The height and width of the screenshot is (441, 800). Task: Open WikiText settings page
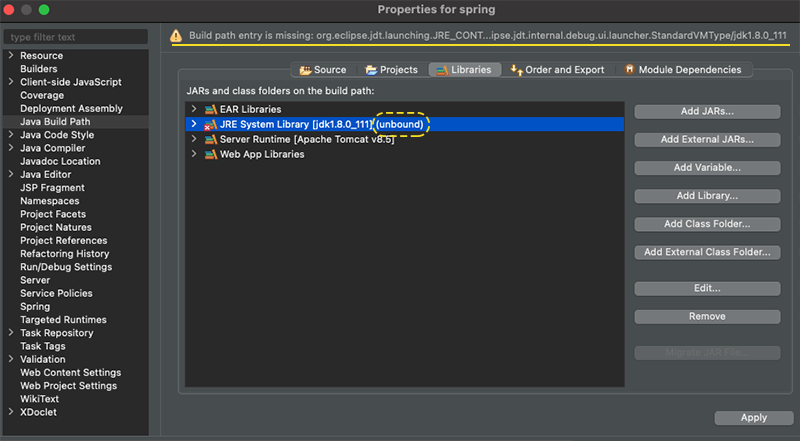tap(39, 399)
